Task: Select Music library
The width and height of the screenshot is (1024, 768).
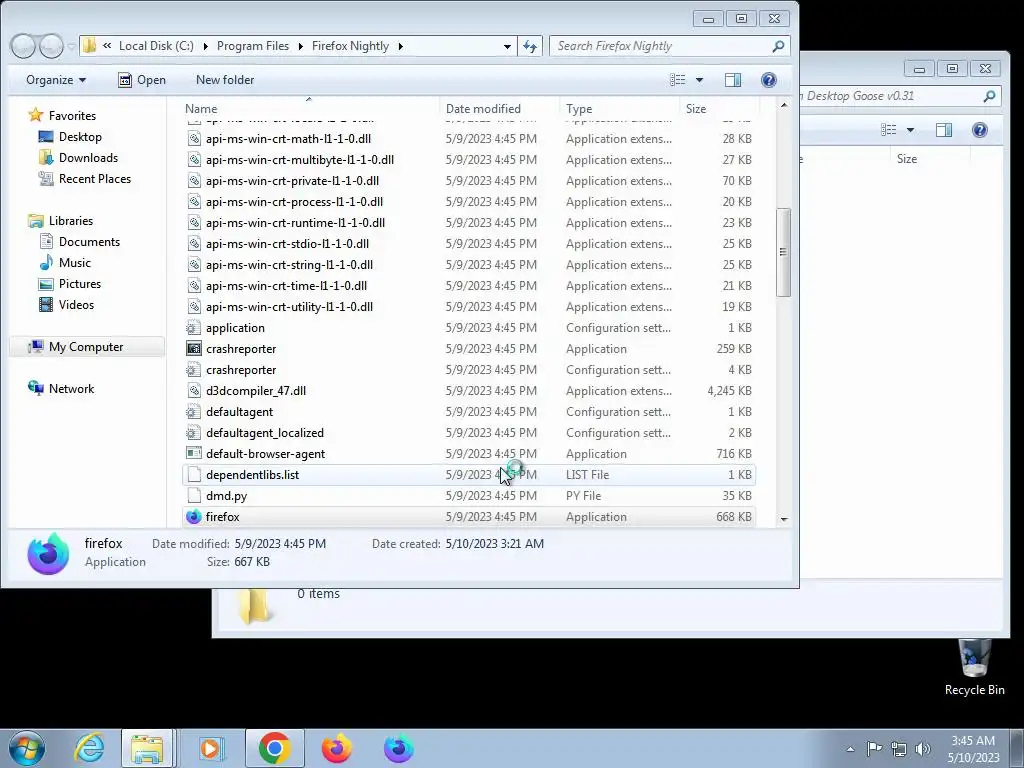Action: point(74,263)
